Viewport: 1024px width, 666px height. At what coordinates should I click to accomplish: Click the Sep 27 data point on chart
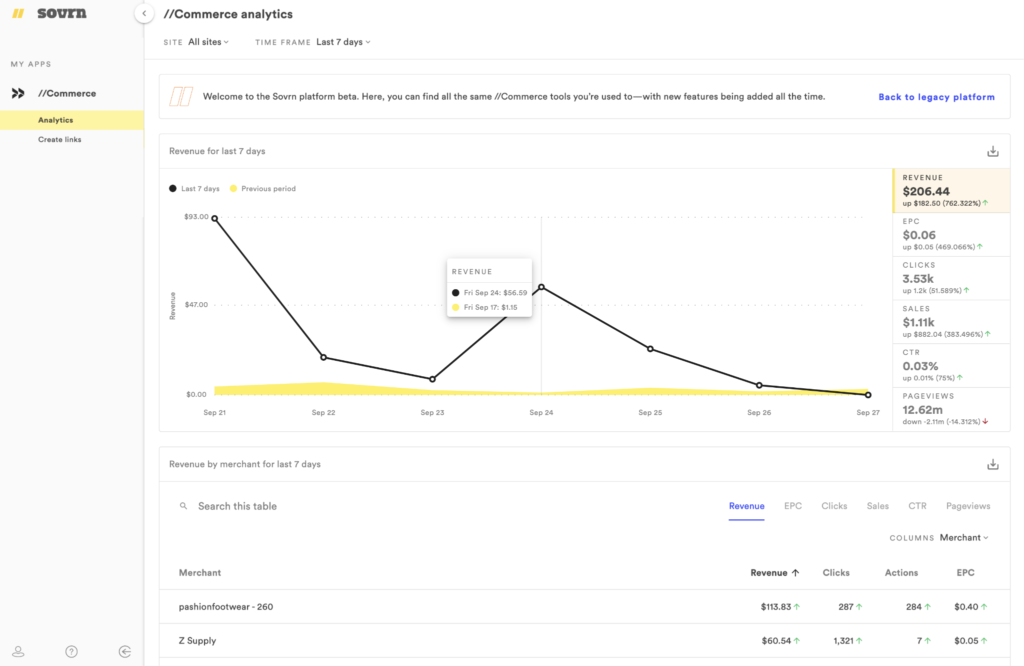pyautogui.click(x=868, y=394)
